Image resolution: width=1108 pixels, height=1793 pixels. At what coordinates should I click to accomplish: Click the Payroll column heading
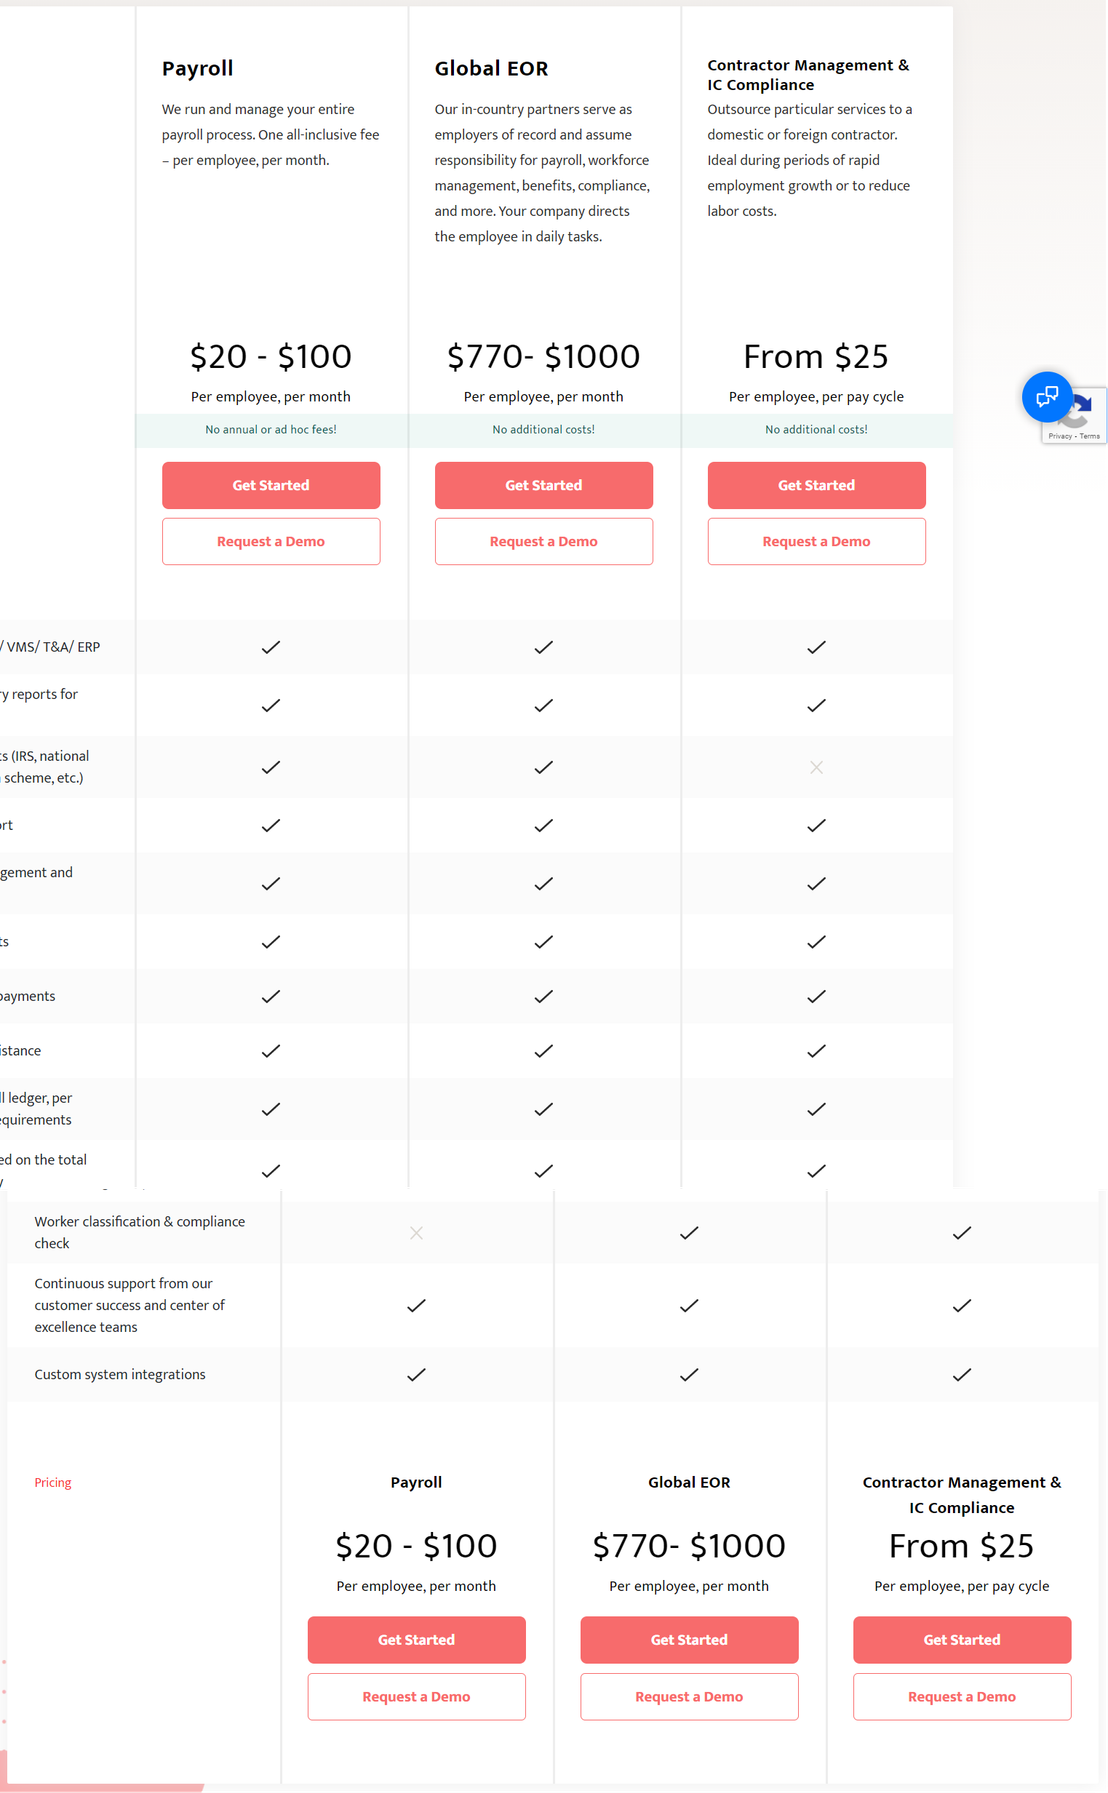[x=197, y=68]
